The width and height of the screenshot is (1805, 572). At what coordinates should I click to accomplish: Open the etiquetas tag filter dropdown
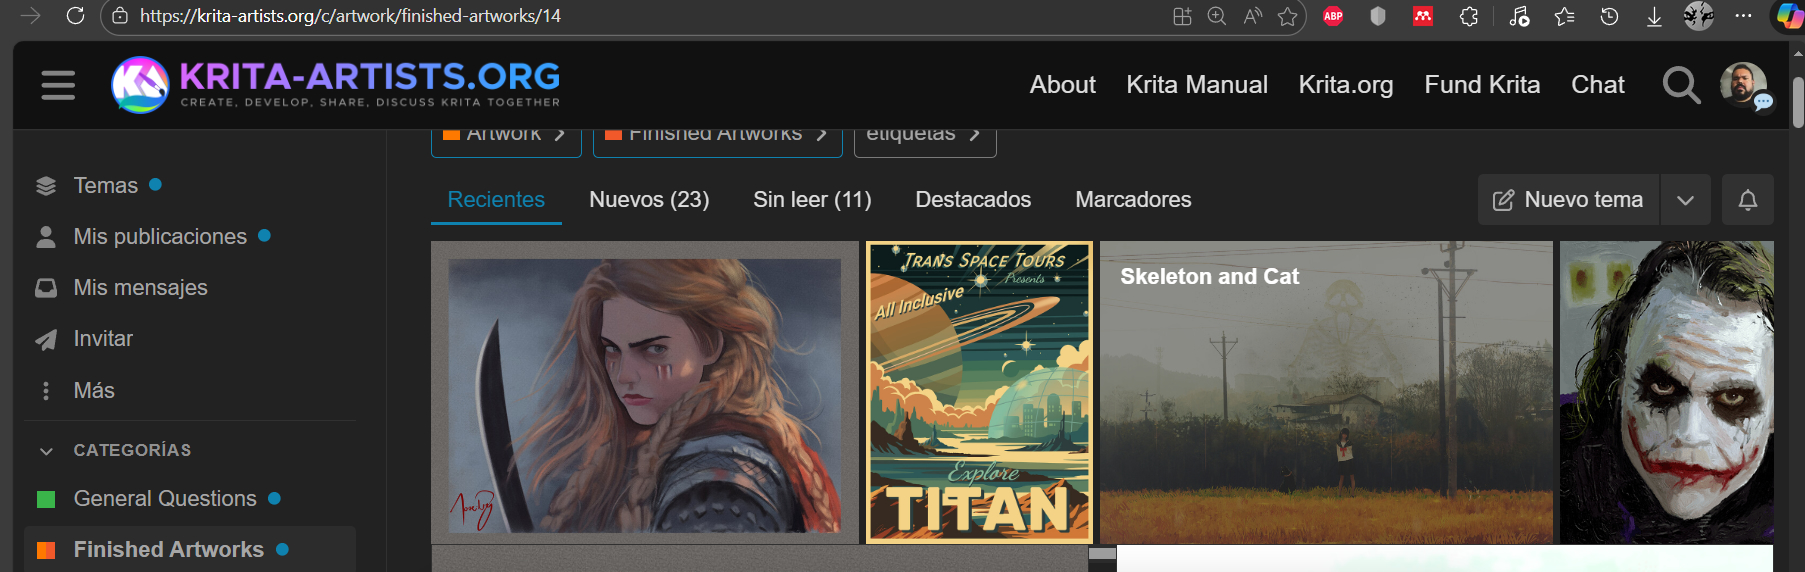925,138
